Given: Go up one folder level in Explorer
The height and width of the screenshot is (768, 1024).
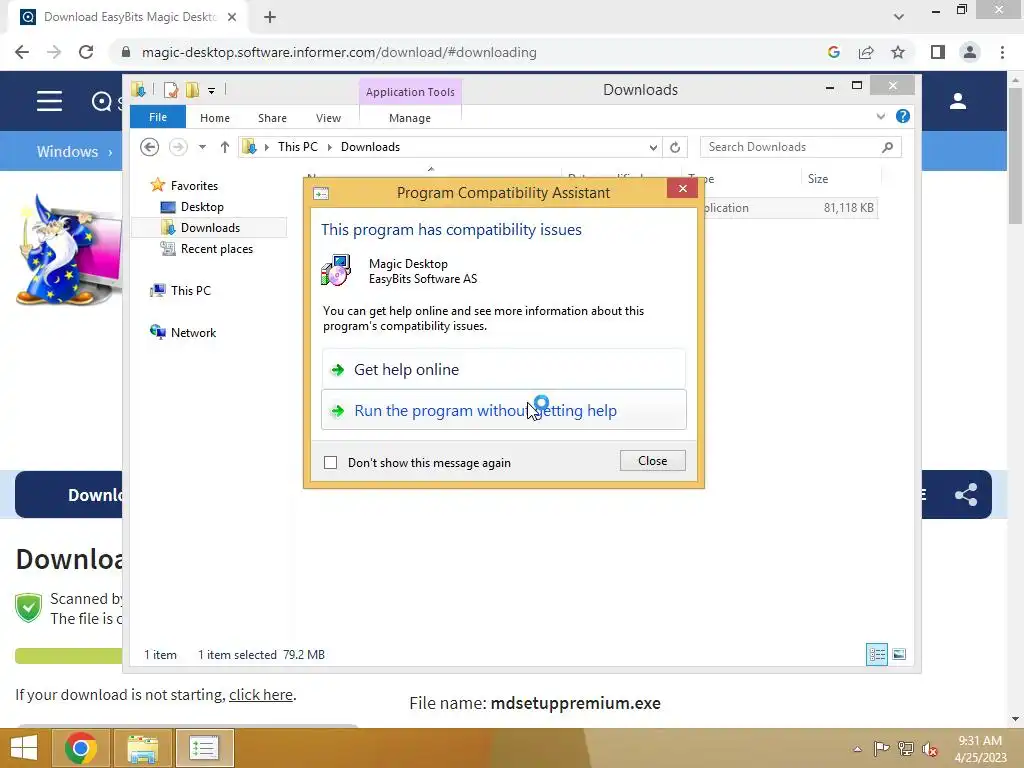Looking at the screenshot, I should point(225,147).
